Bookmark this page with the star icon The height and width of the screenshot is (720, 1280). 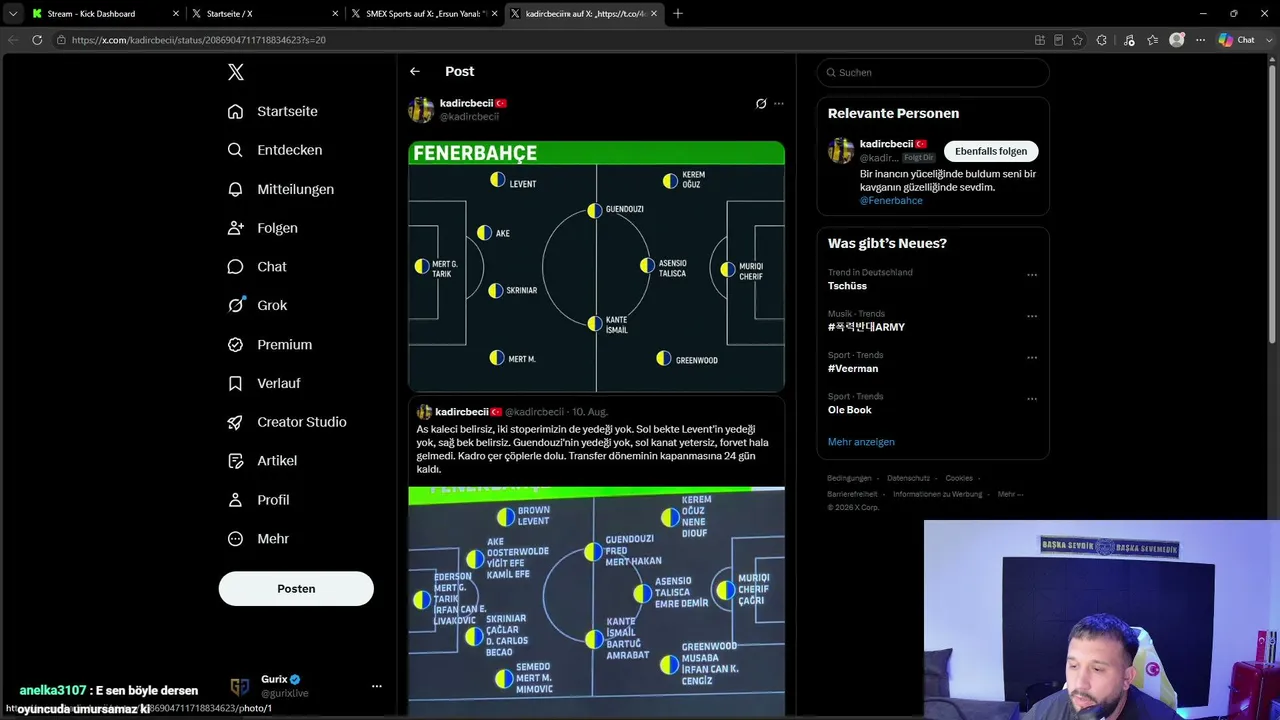click(1077, 40)
